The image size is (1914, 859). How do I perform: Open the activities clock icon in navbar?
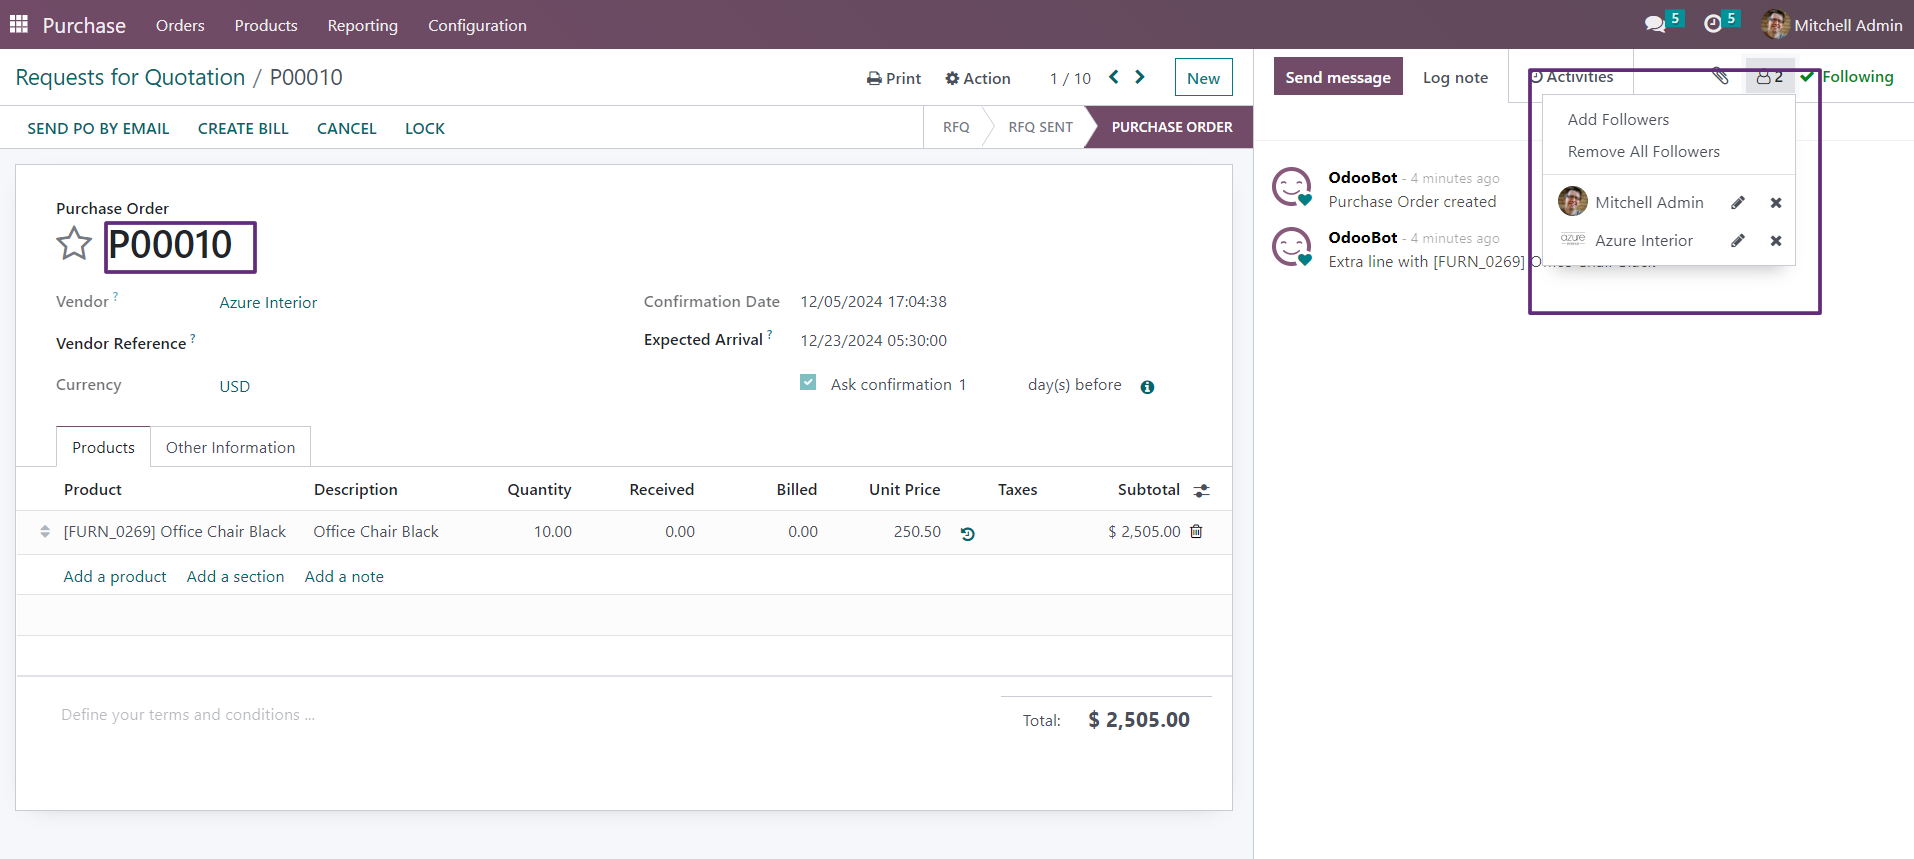click(x=1713, y=24)
